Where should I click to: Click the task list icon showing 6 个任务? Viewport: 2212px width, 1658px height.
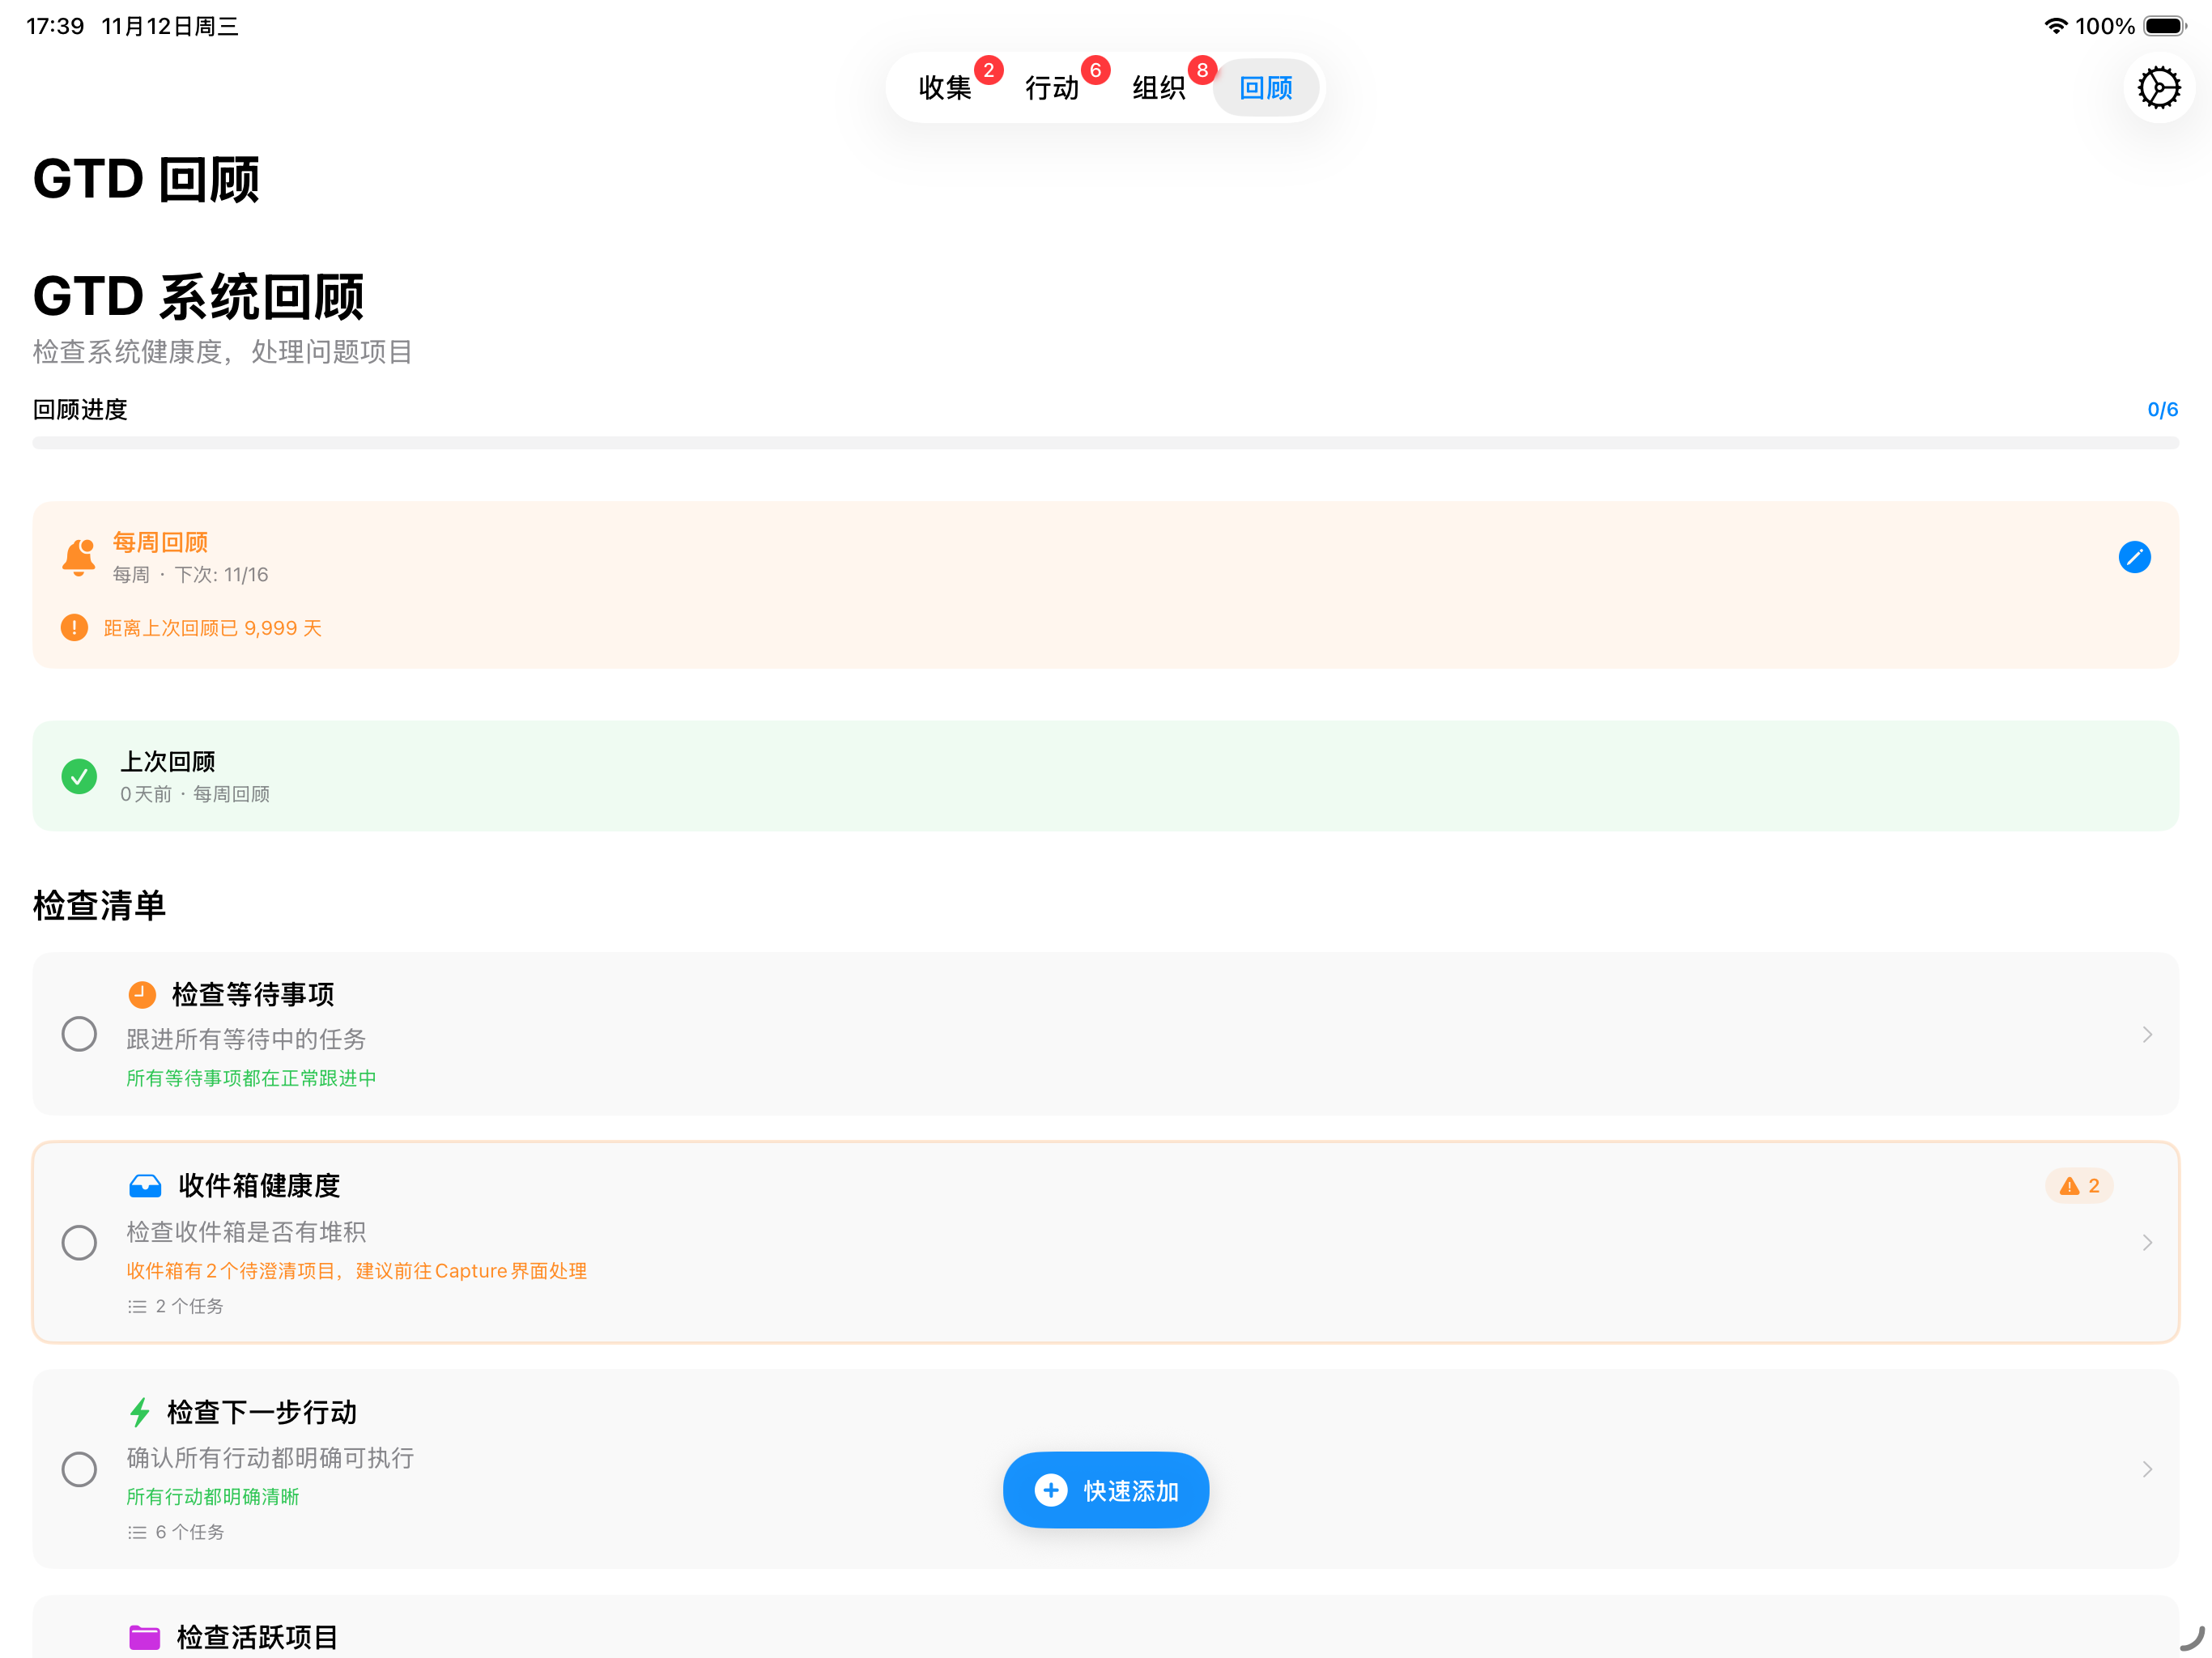136,1532
